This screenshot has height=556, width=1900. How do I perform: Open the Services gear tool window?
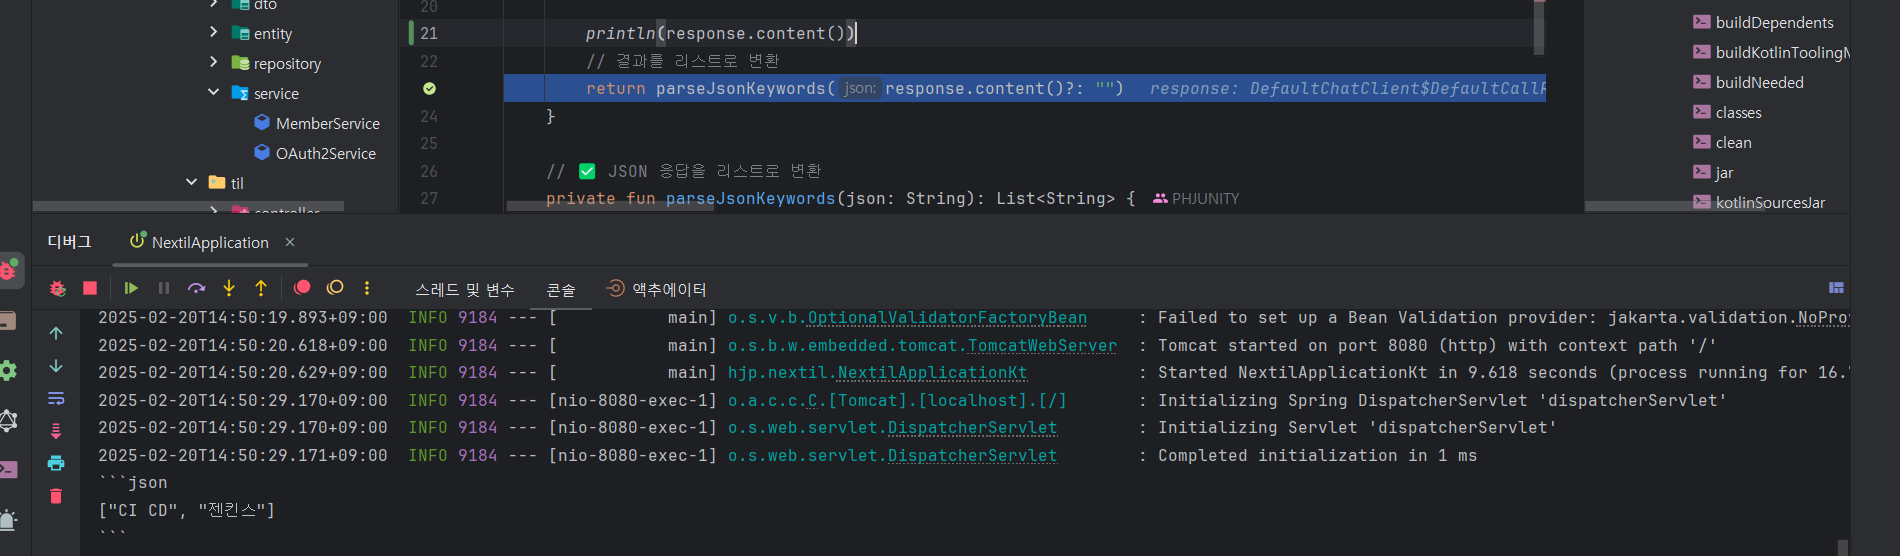pos(8,371)
